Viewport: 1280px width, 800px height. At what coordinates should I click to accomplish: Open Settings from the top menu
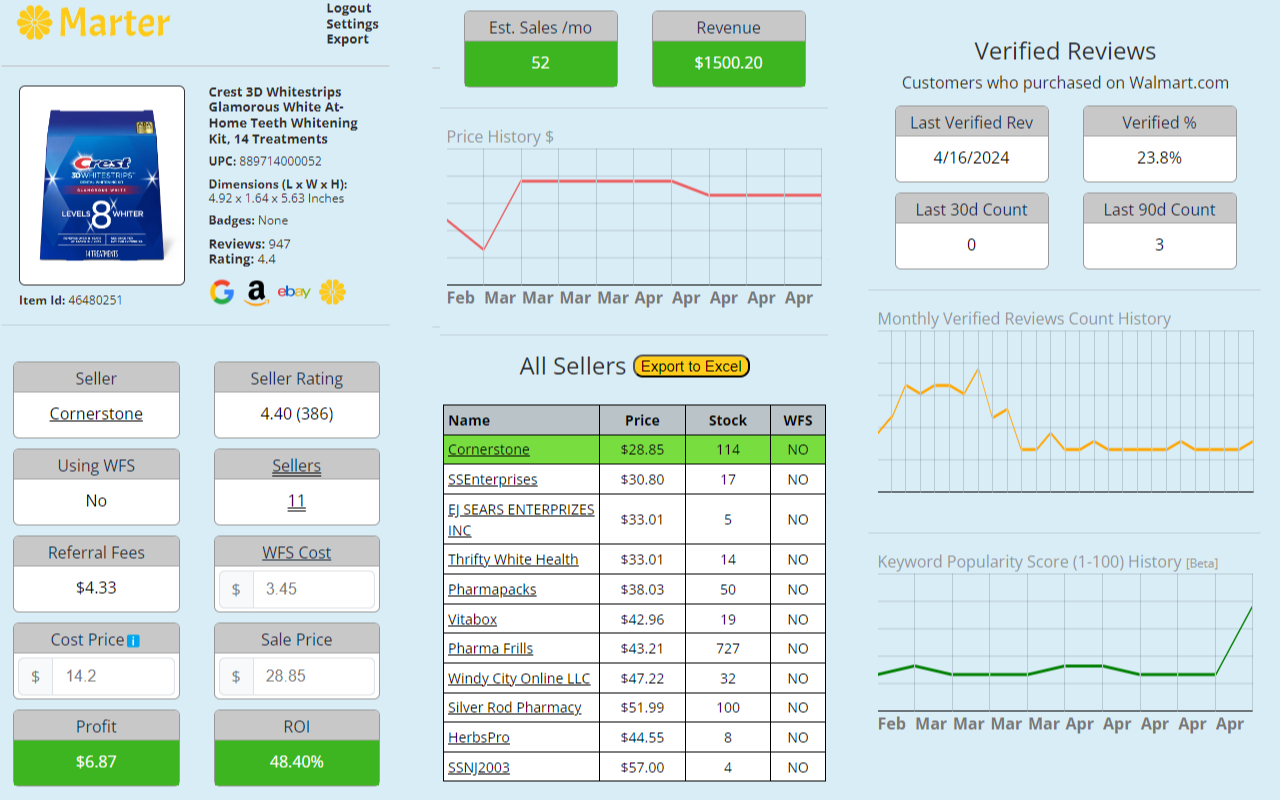click(x=352, y=24)
